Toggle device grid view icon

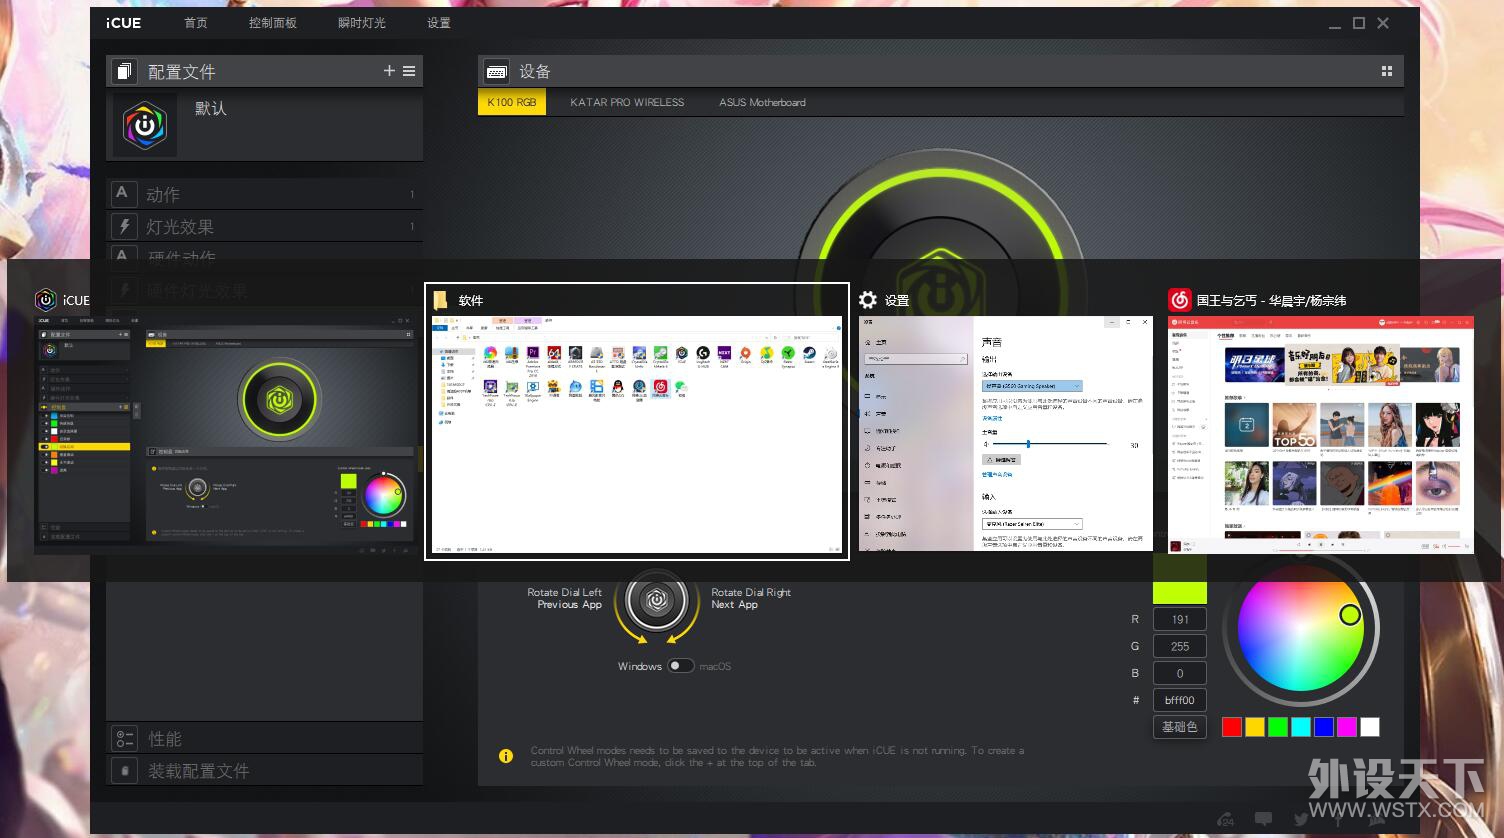tap(1387, 71)
